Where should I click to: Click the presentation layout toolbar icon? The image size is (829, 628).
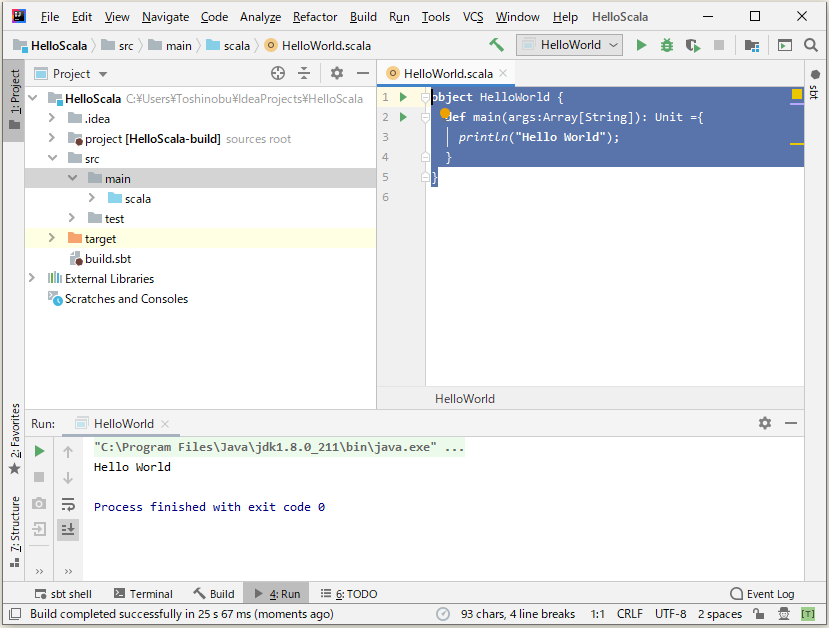(785, 45)
